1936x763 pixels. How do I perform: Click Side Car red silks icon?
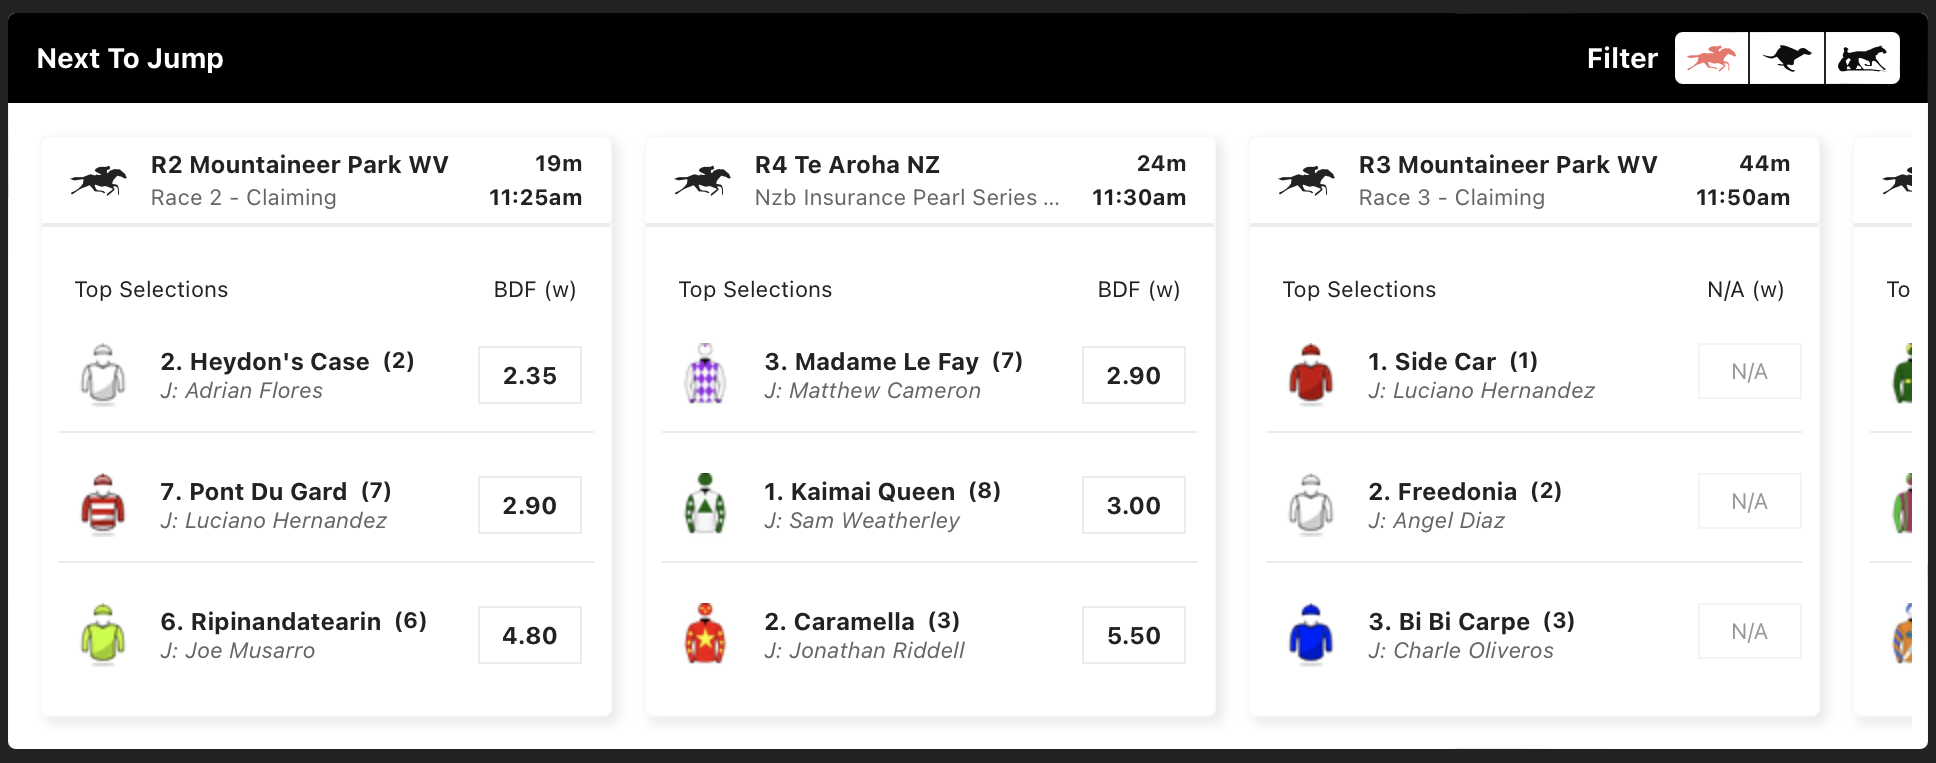click(x=1311, y=375)
